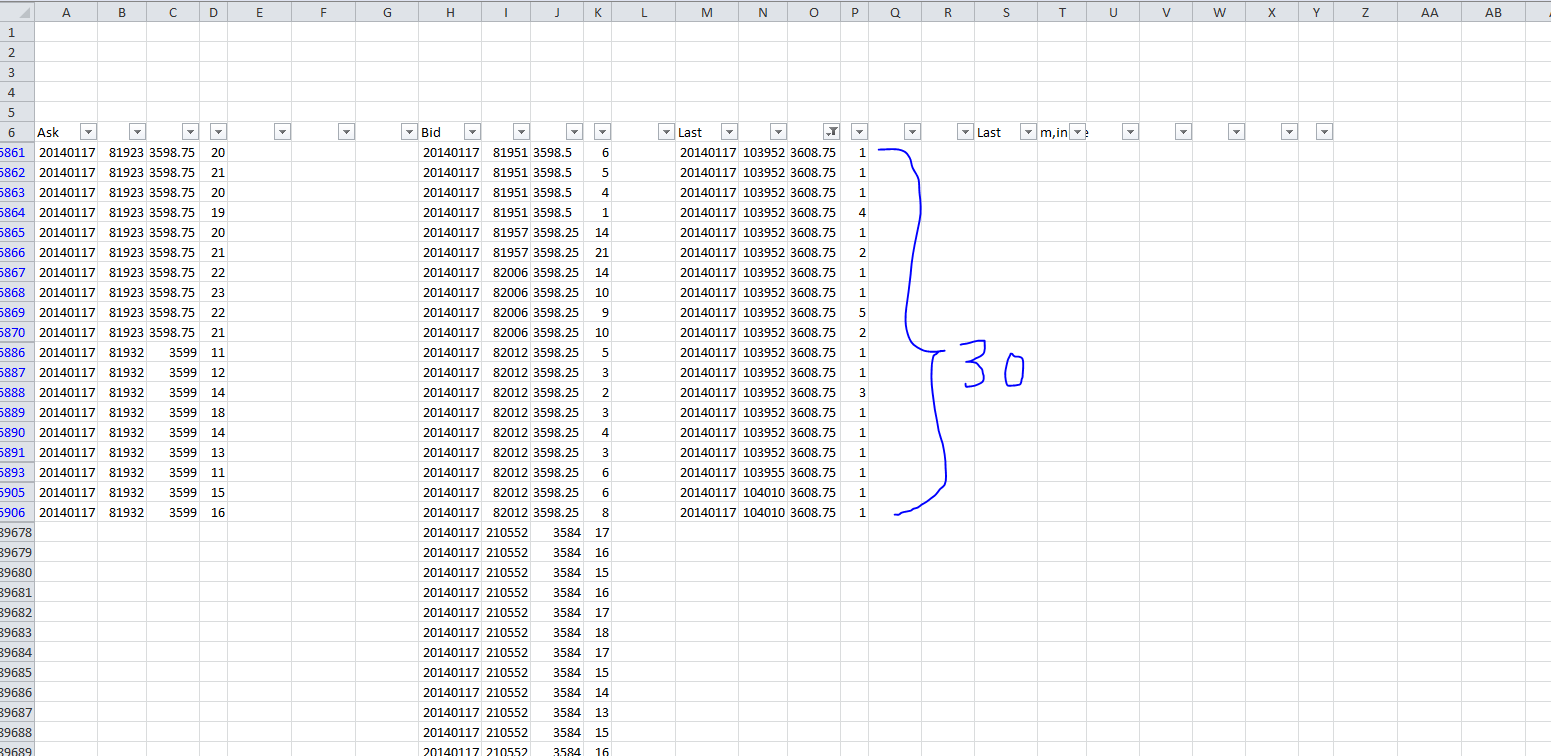
Task: Select row 5906 Bid volume cell 8
Action: pos(598,512)
